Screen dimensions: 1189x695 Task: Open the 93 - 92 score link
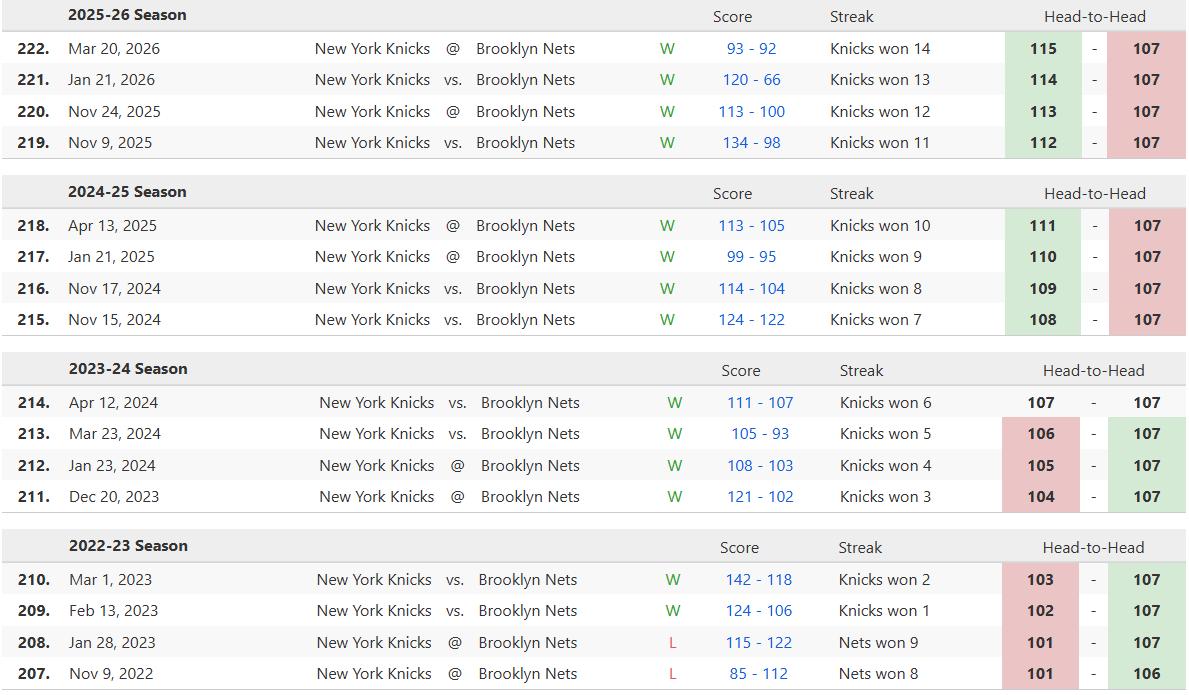[751, 48]
